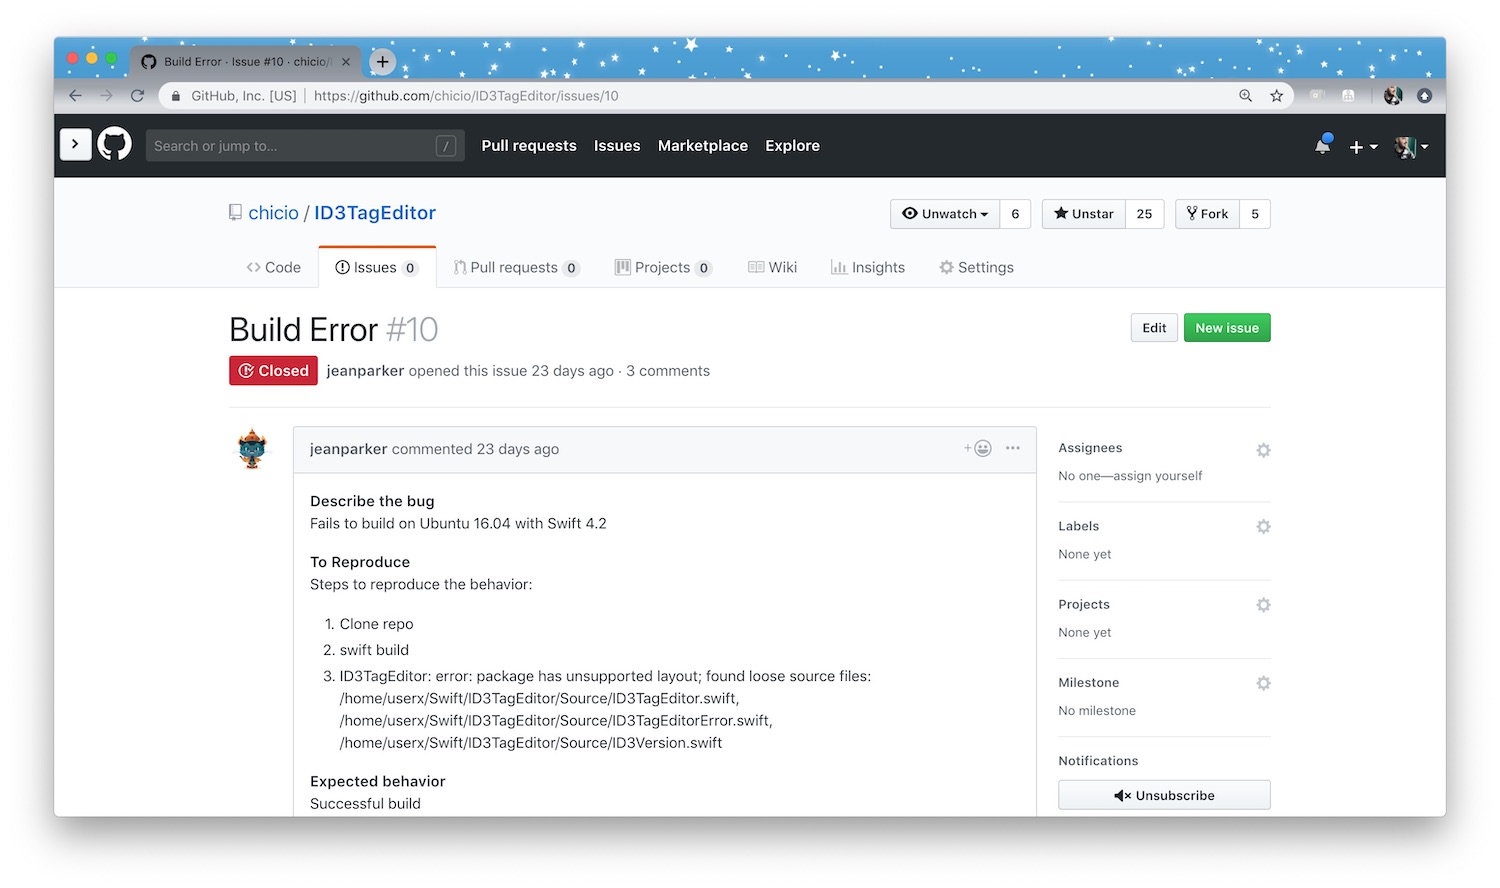This screenshot has width=1500, height=888.
Task: Open the Milestone gear icon
Action: pos(1263,683)
